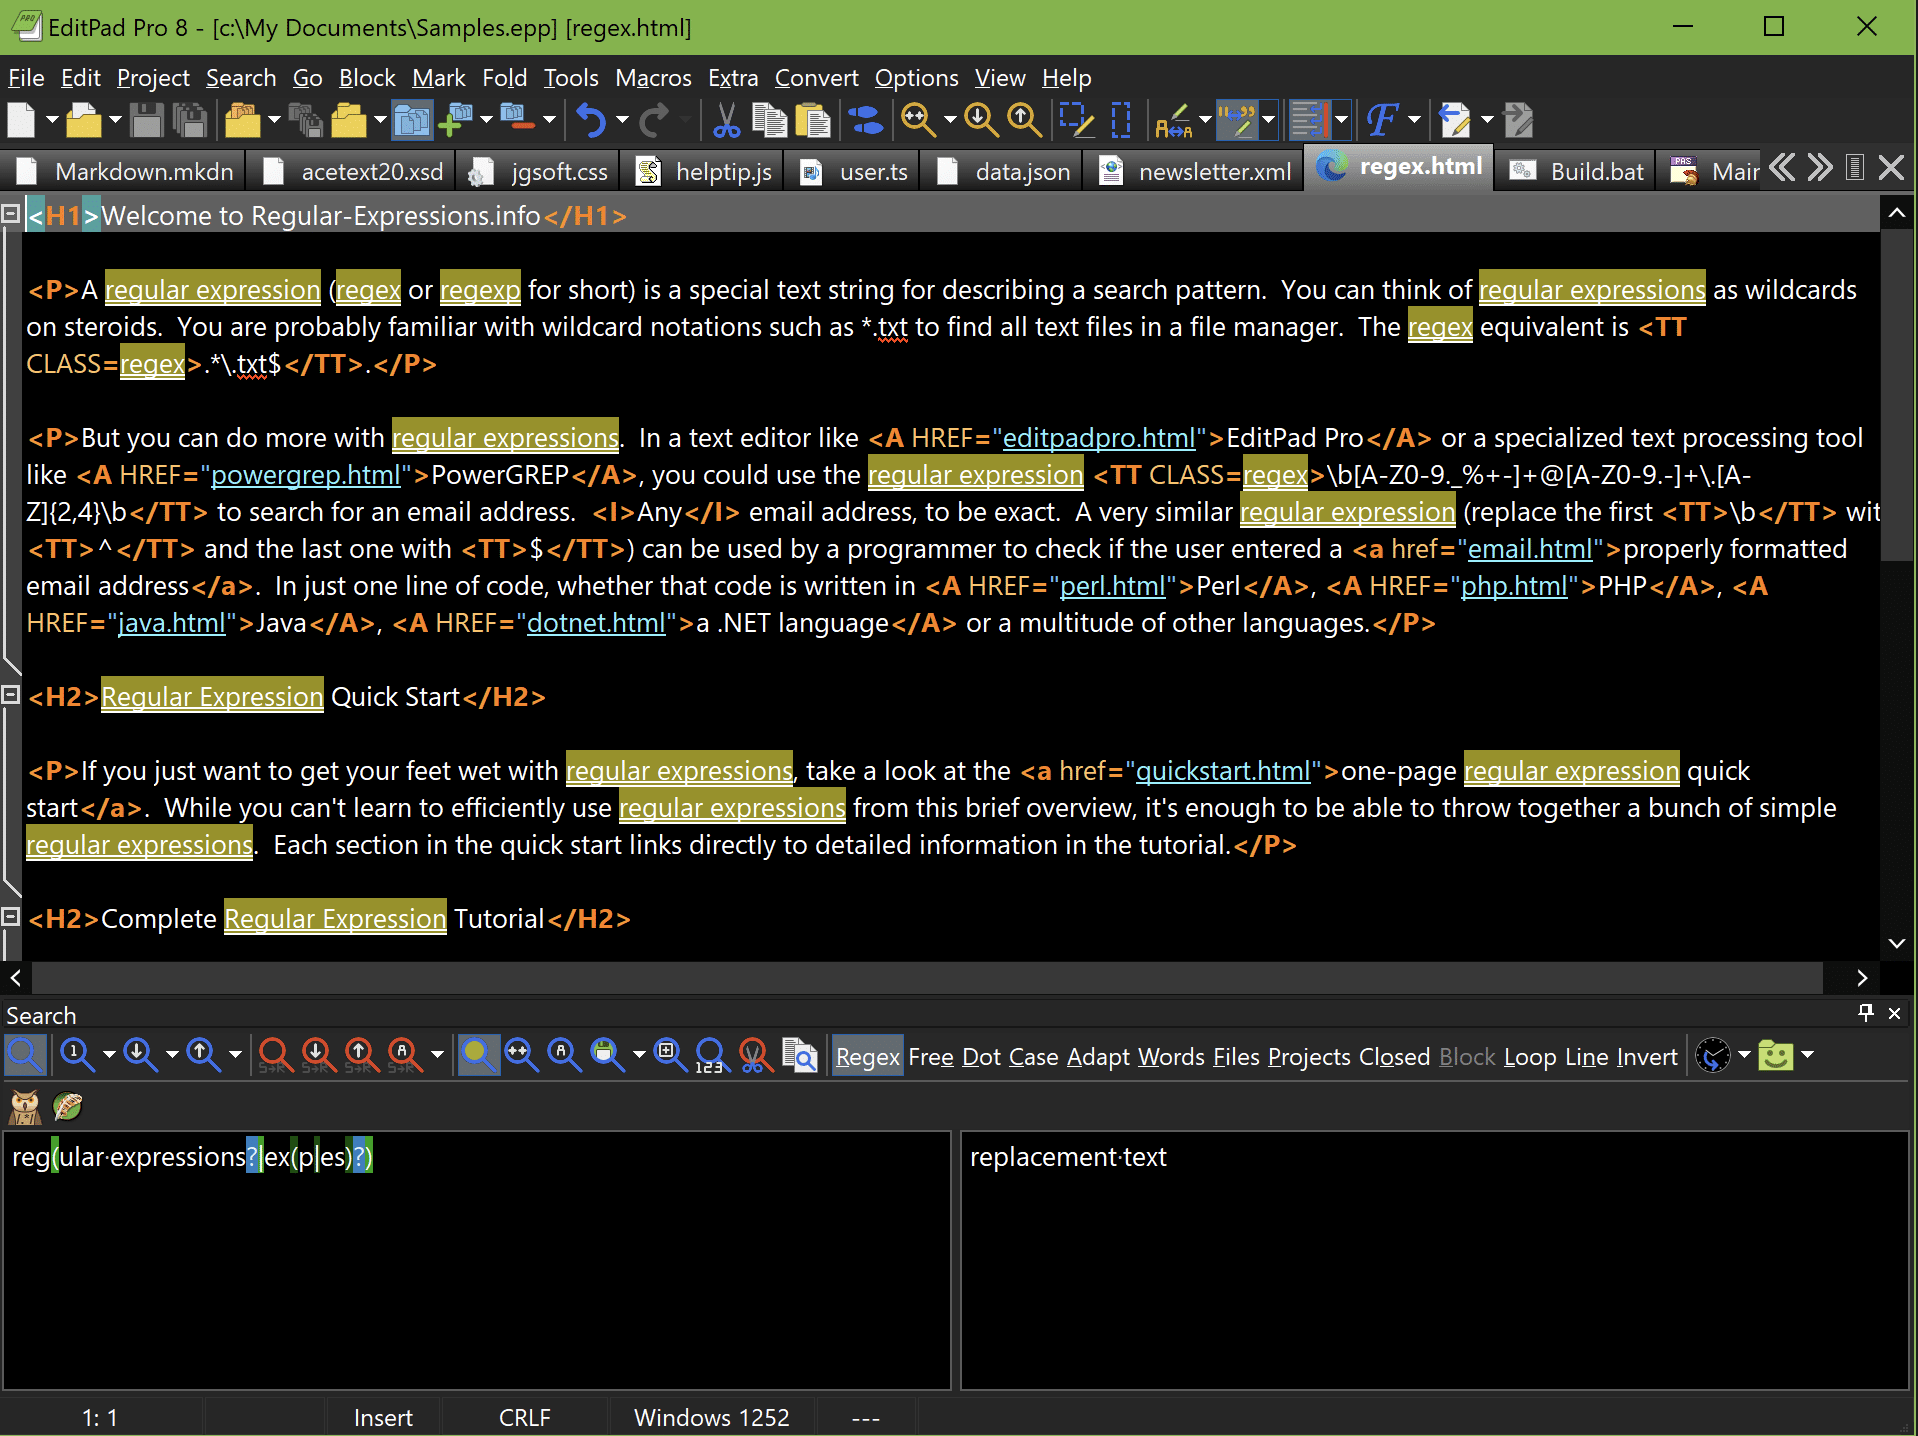
Task: Launch RegexBuddy via the owl icon
Action: (24, 1107)
